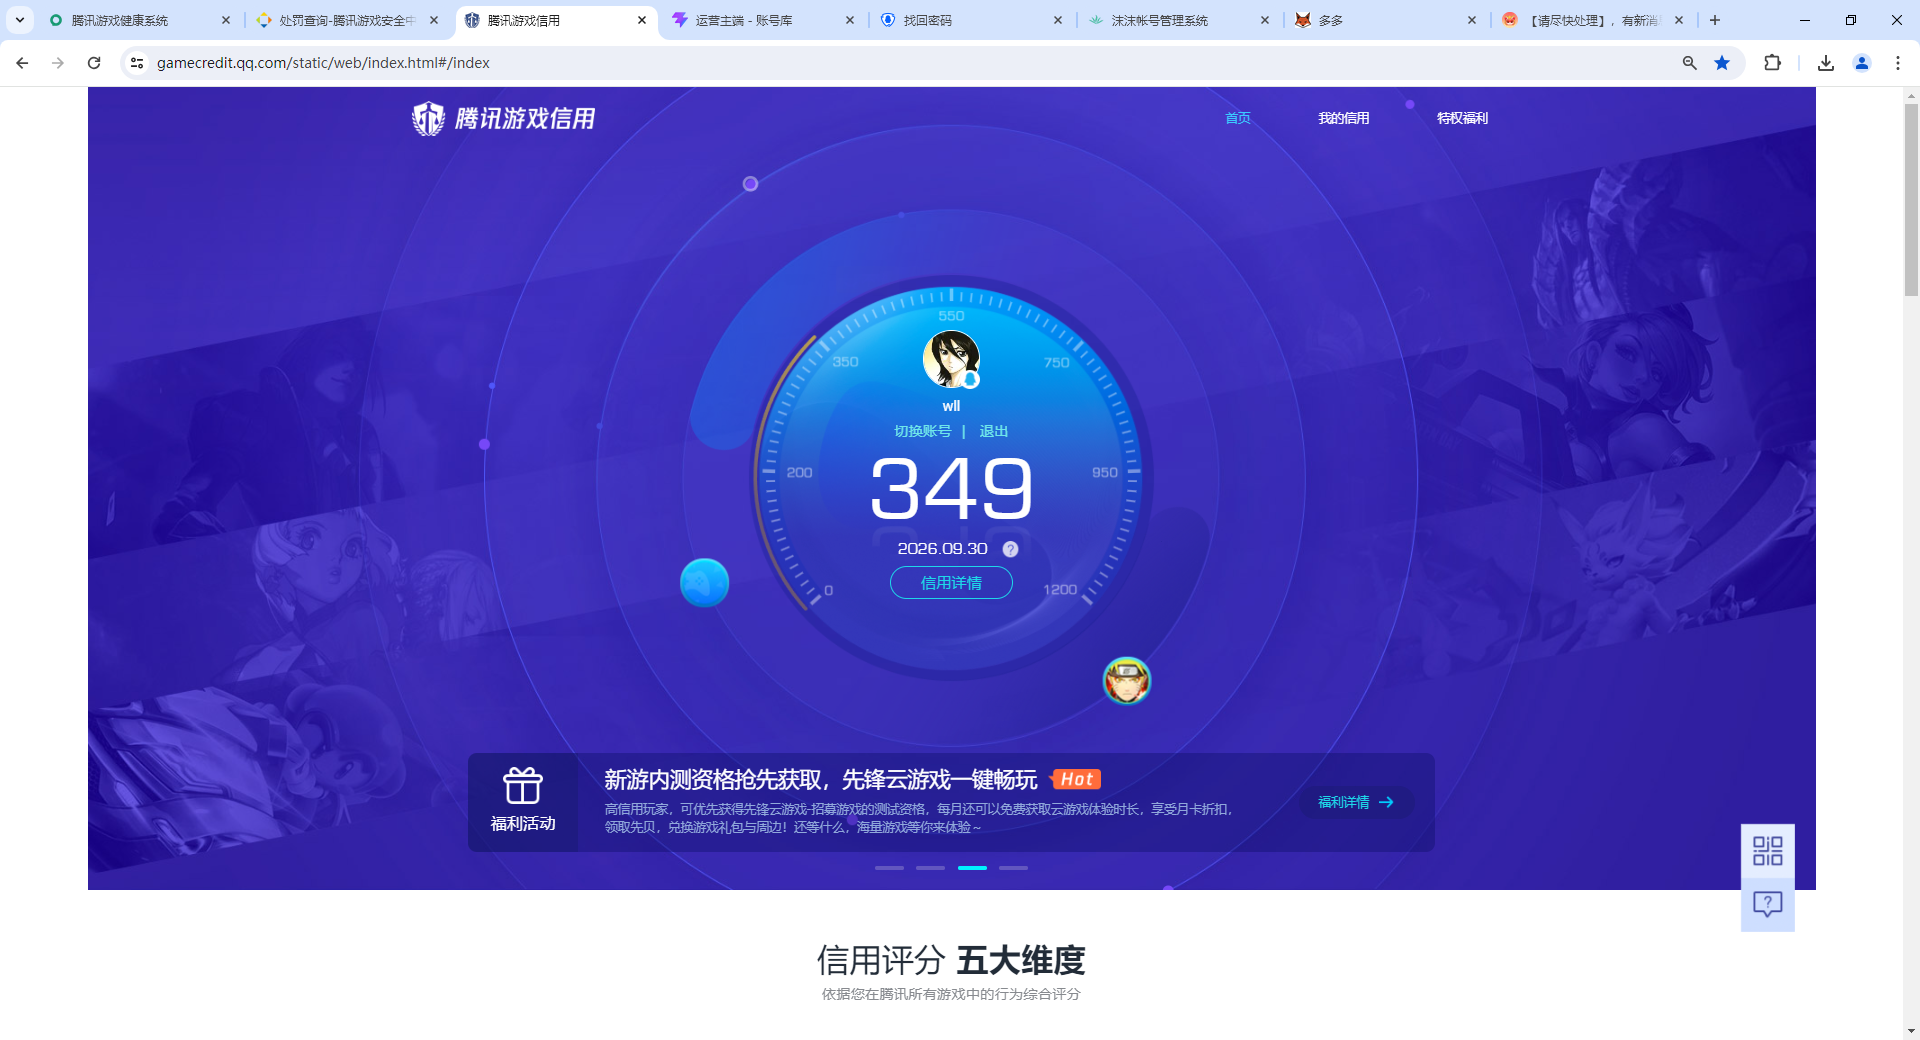Screen dimensions: 1920x1040
Task: Click 切换账号 to switch account
Action: 922,431
